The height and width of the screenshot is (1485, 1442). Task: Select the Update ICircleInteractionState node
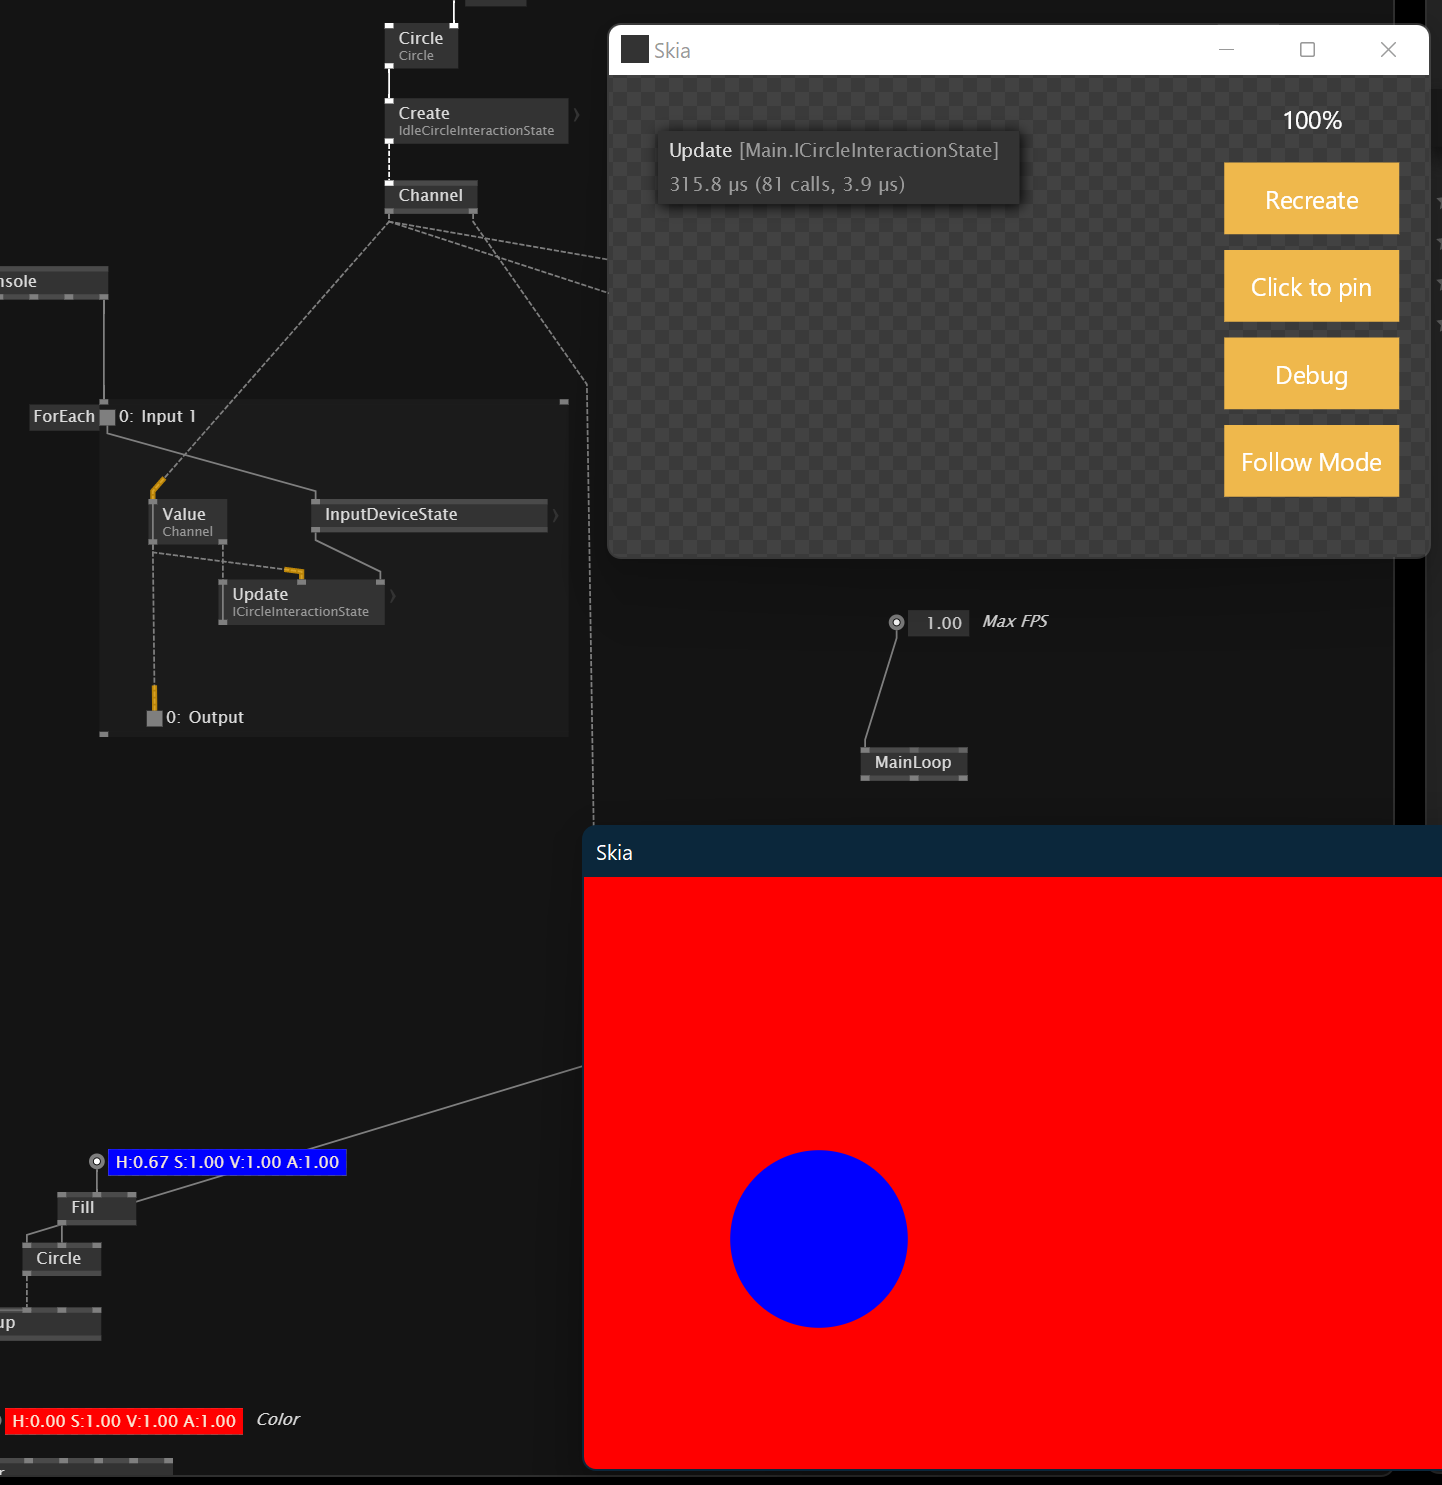[302, 602]
